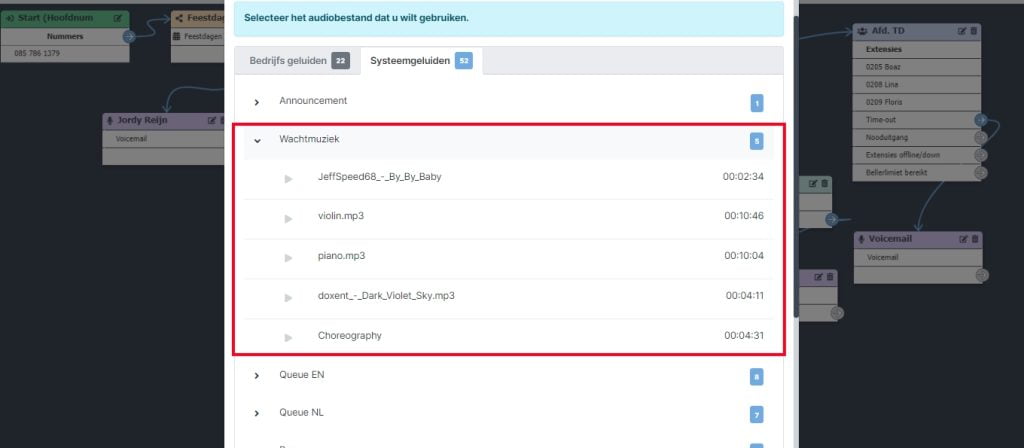
Task: Edit the Afd. TD node
Action: [962, 31]
